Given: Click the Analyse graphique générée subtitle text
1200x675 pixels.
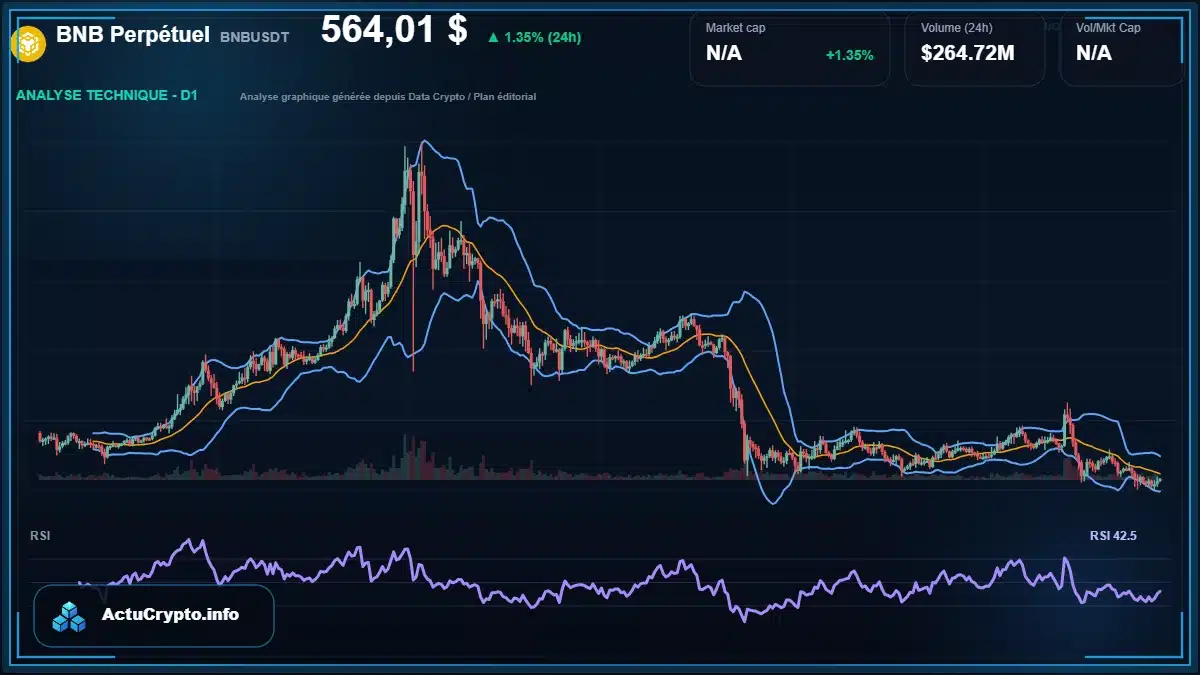Looking at the screenshot, I should [x=388, y=97].
